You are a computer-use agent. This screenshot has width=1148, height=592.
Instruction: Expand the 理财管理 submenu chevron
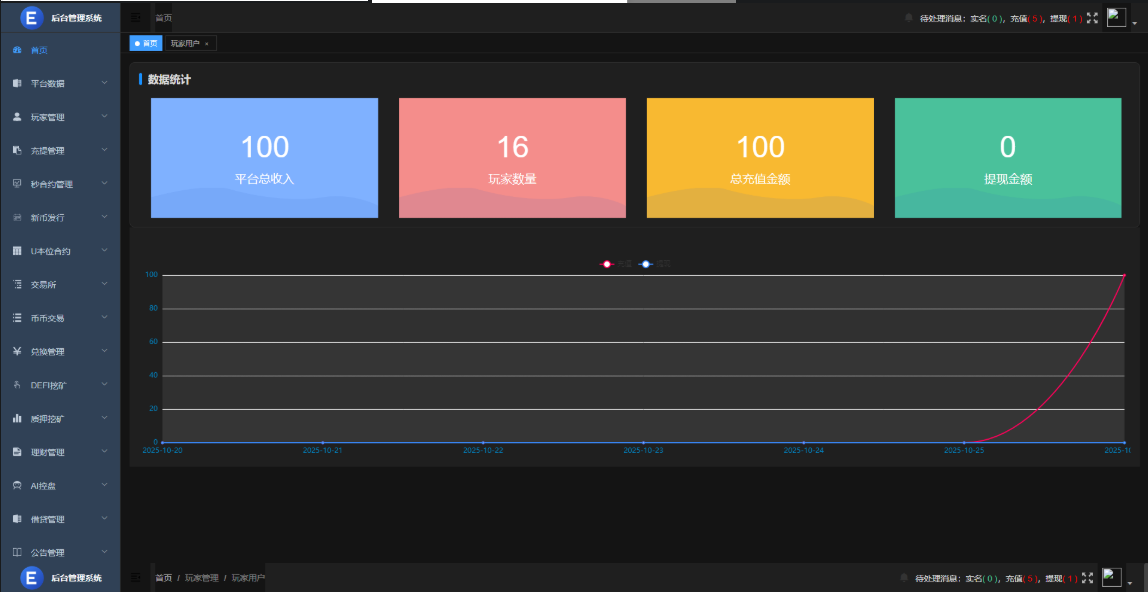coord(104,451)
